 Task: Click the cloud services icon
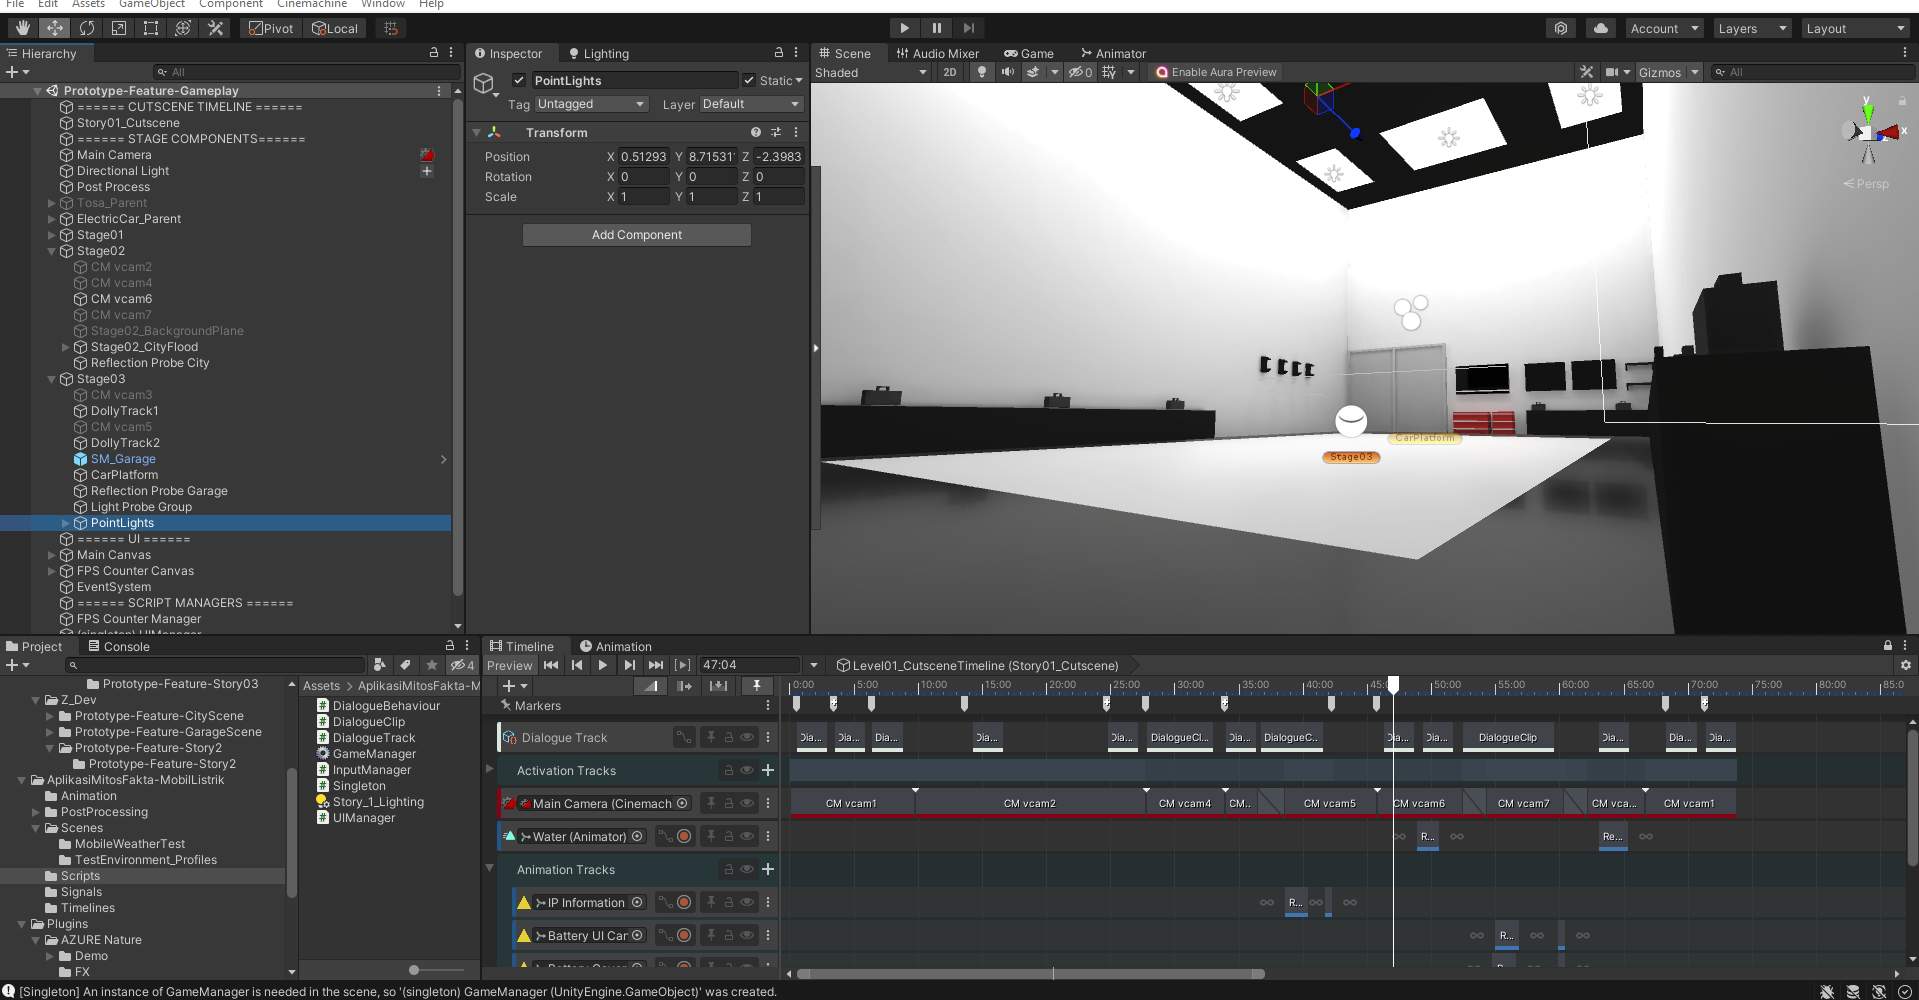pyautogui.click(x=1600, y=28)
